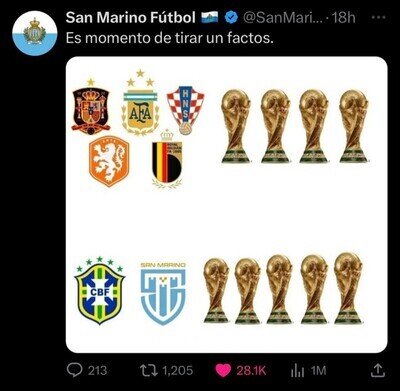This screenshot has width=400, height=391.
Task: Tap the AFA Argentina crest
Action: point(140,102)
